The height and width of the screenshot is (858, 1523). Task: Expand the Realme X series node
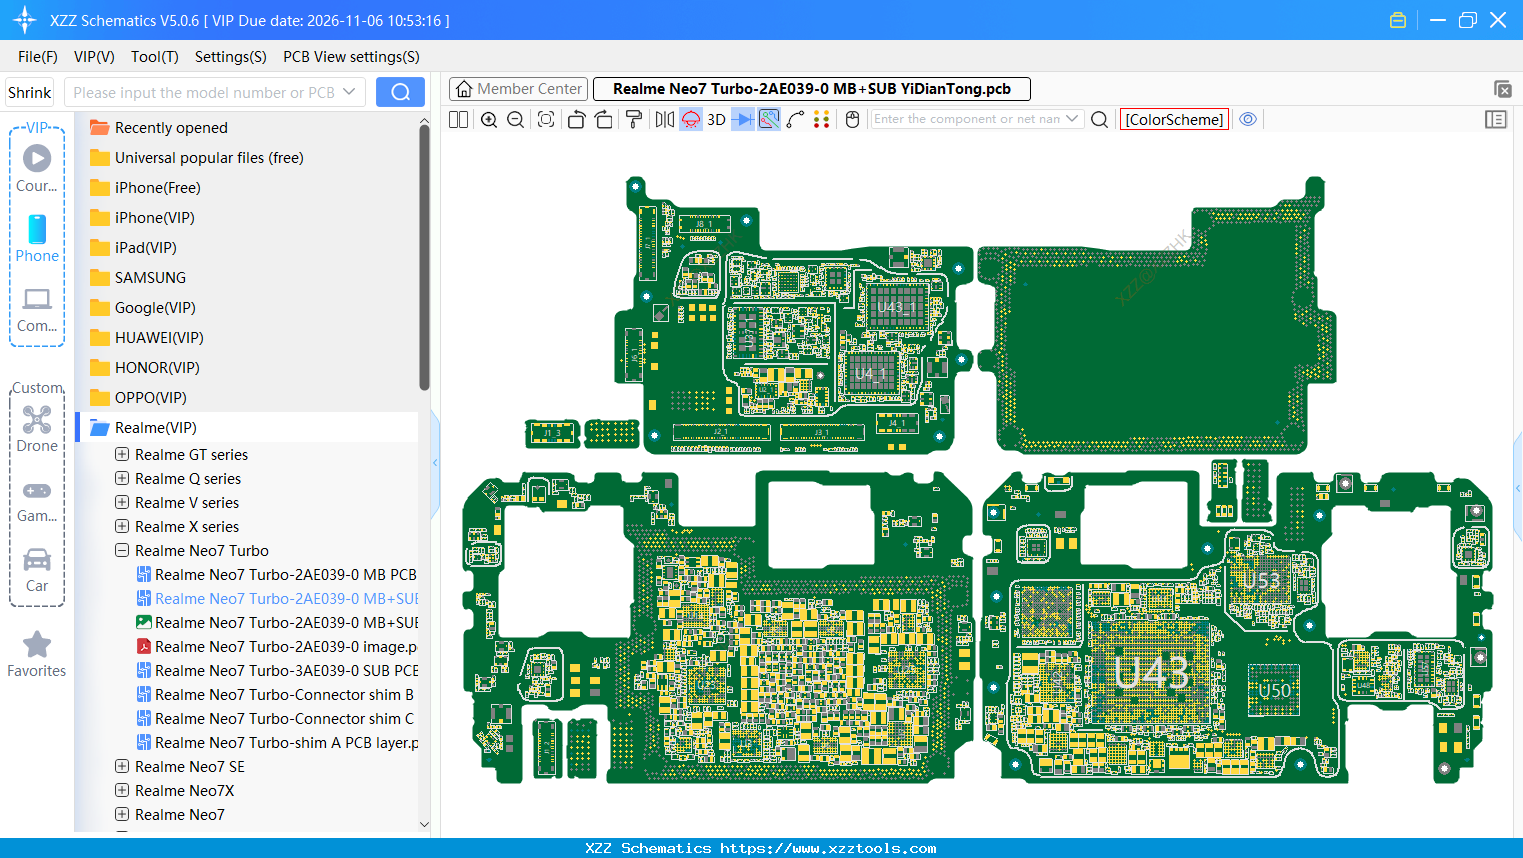[x=122, y=526]
